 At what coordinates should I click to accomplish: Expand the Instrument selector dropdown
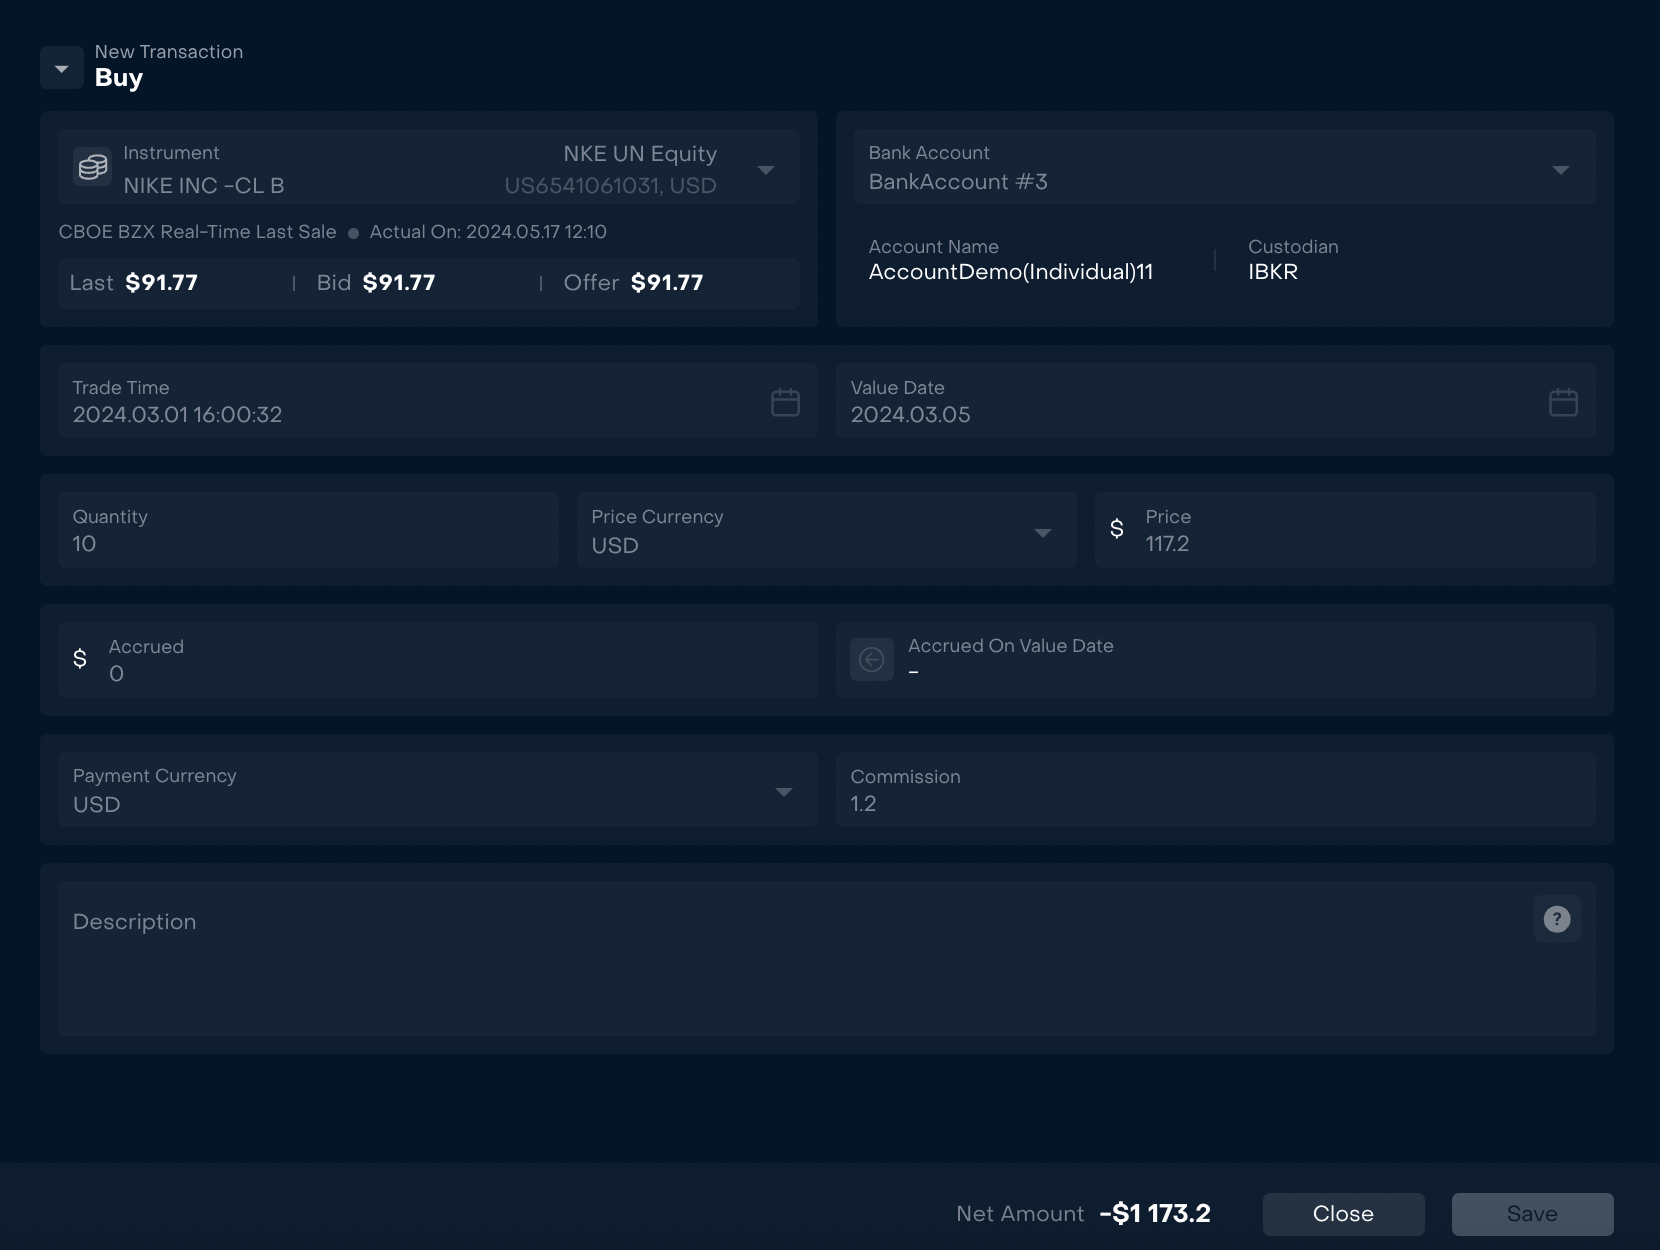pyautogui.click(x=766, y=170)
